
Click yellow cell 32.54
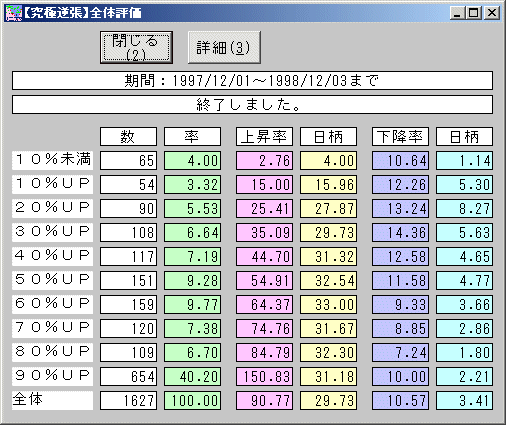pyautogui.click(x=328, y=280)
